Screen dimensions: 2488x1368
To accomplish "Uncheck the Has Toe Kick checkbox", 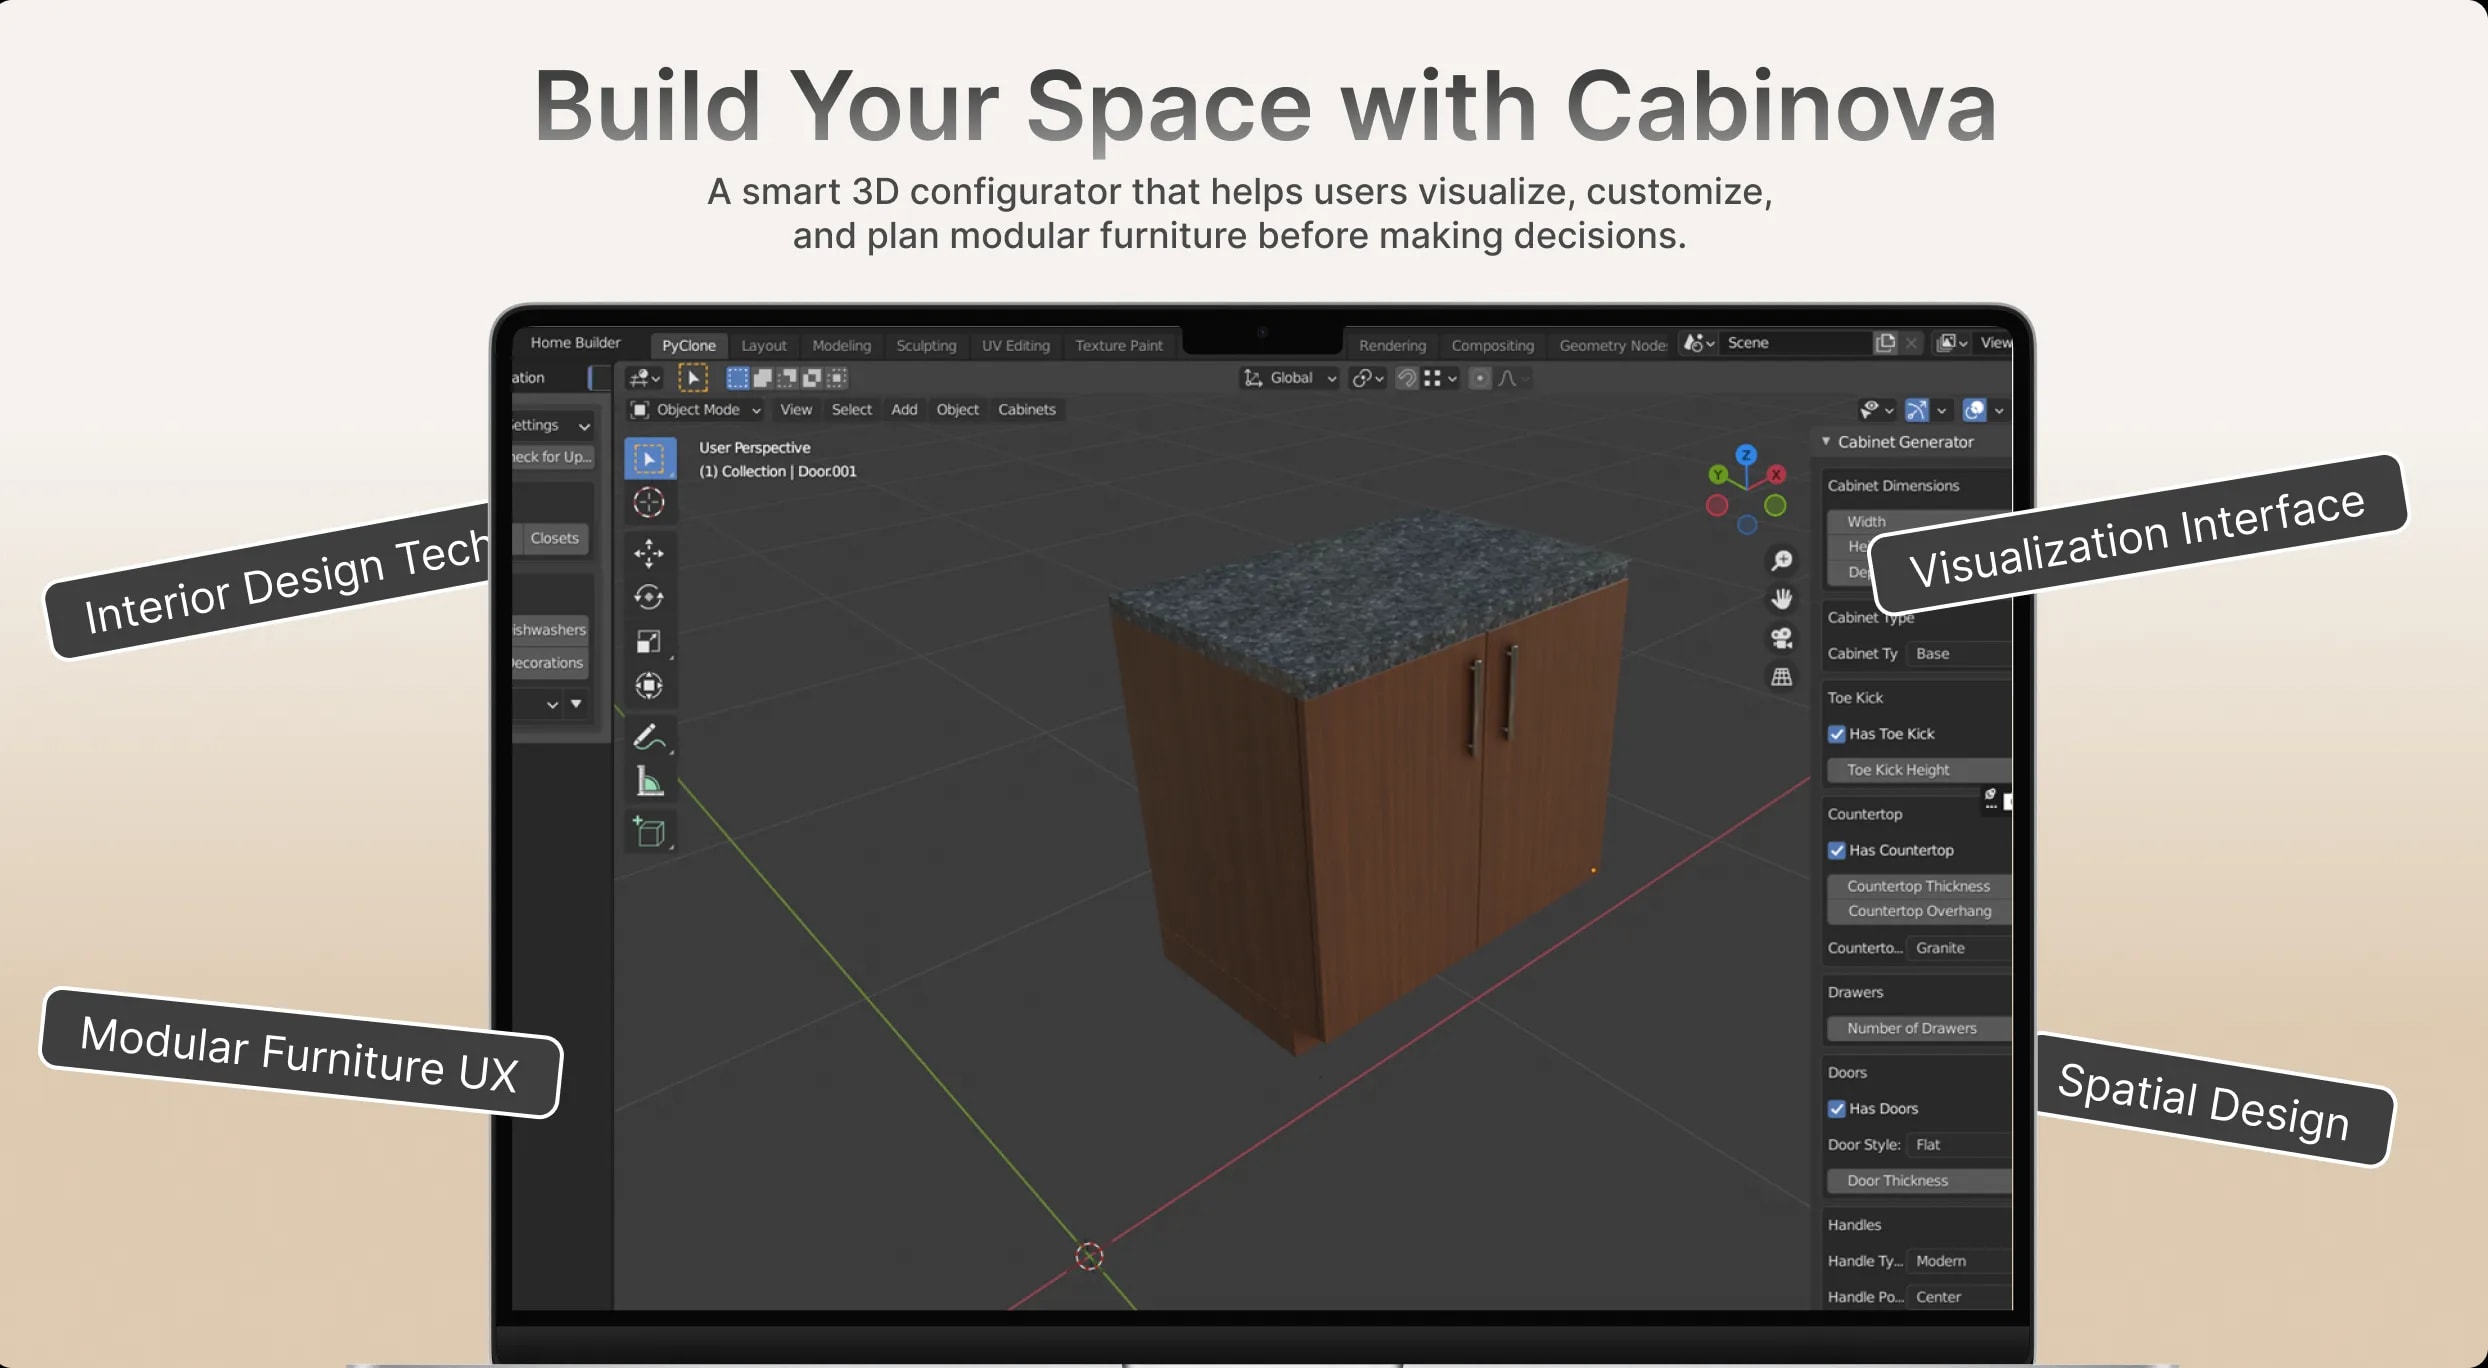I will point(1836,733).
